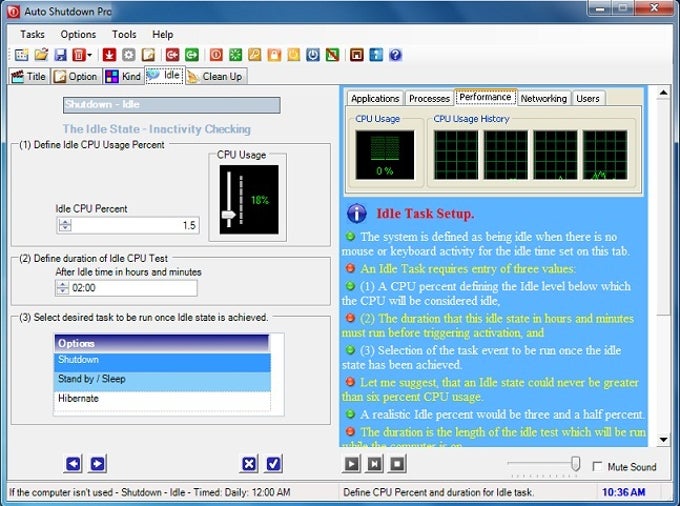Click the new task calendar toolbar icon
The width and height of the screenshot is (680, 506).
pyautogui.click(x=21, y=55)
